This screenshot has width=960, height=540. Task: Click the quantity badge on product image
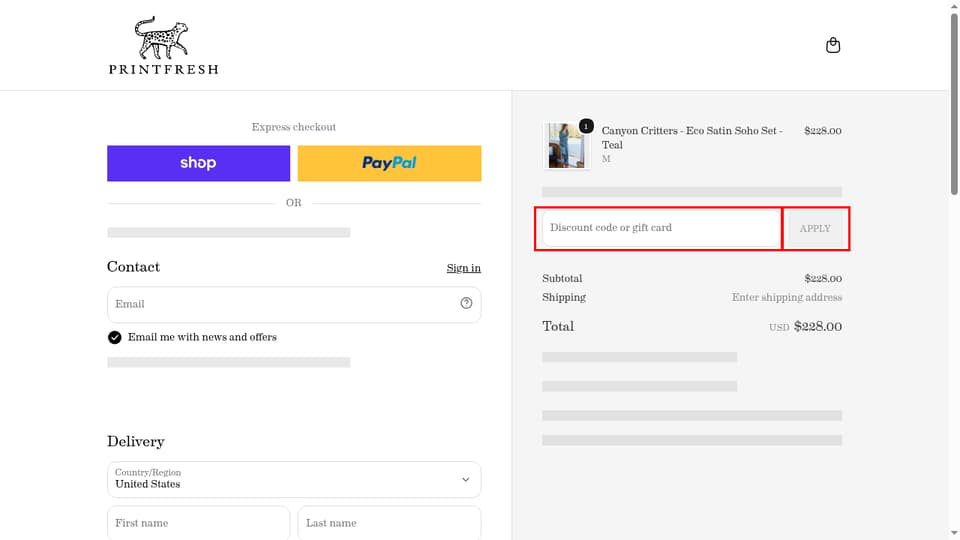(x=586, y=126)
